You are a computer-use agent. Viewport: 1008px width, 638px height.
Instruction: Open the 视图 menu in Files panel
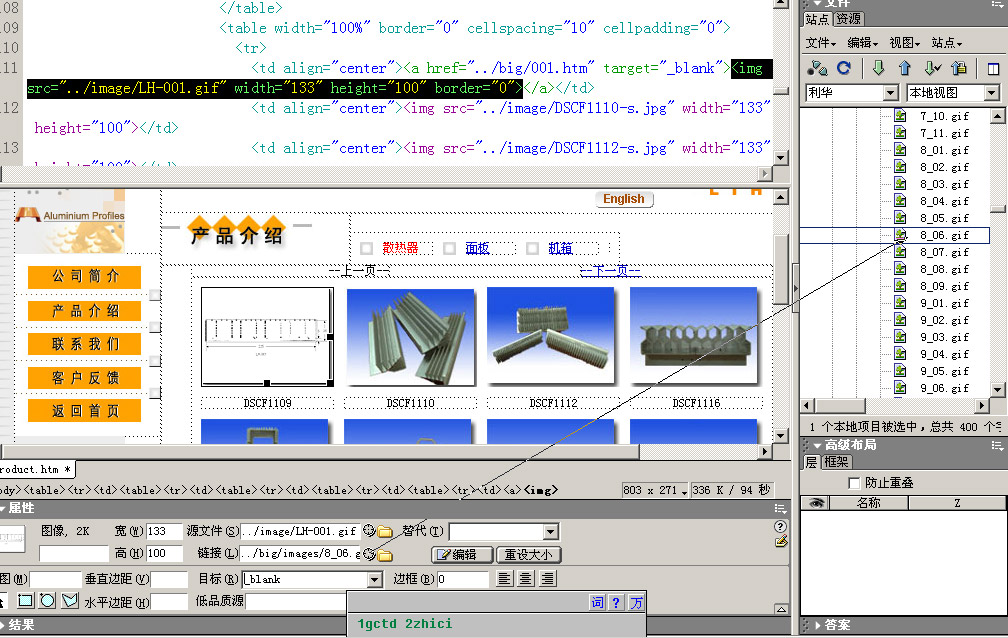point(904,43)
